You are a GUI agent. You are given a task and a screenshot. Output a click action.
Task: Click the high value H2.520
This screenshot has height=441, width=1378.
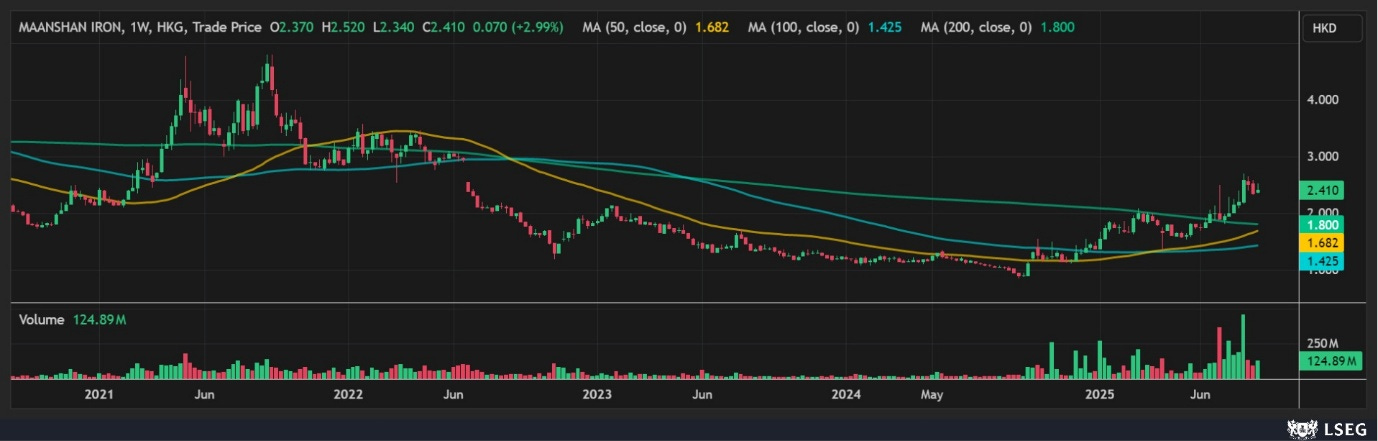point(342,27)
